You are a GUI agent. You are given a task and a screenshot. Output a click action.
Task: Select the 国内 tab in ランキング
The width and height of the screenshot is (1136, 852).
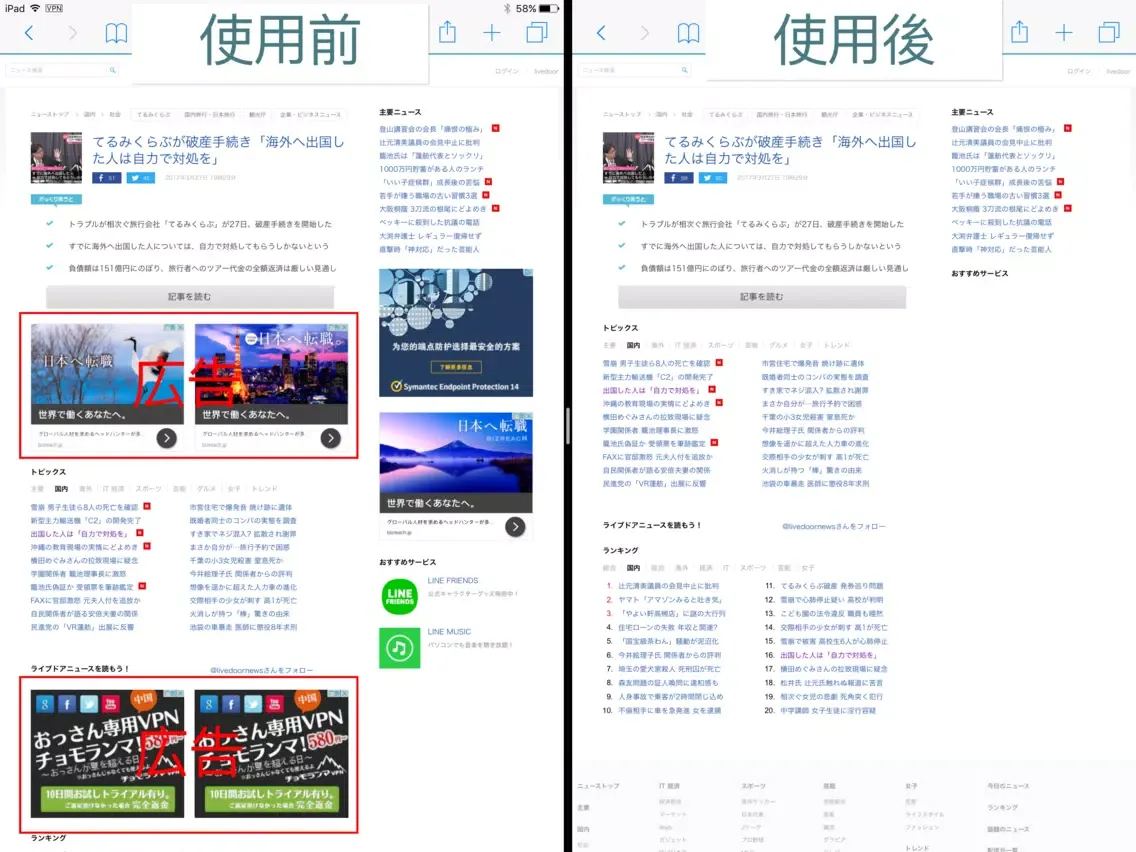(x=632, y=566)
